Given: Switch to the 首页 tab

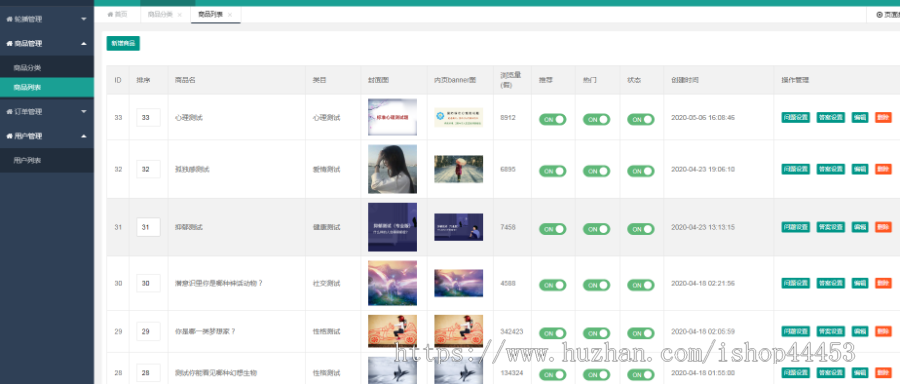Looking at the screenshot, I should click(117, 14).
